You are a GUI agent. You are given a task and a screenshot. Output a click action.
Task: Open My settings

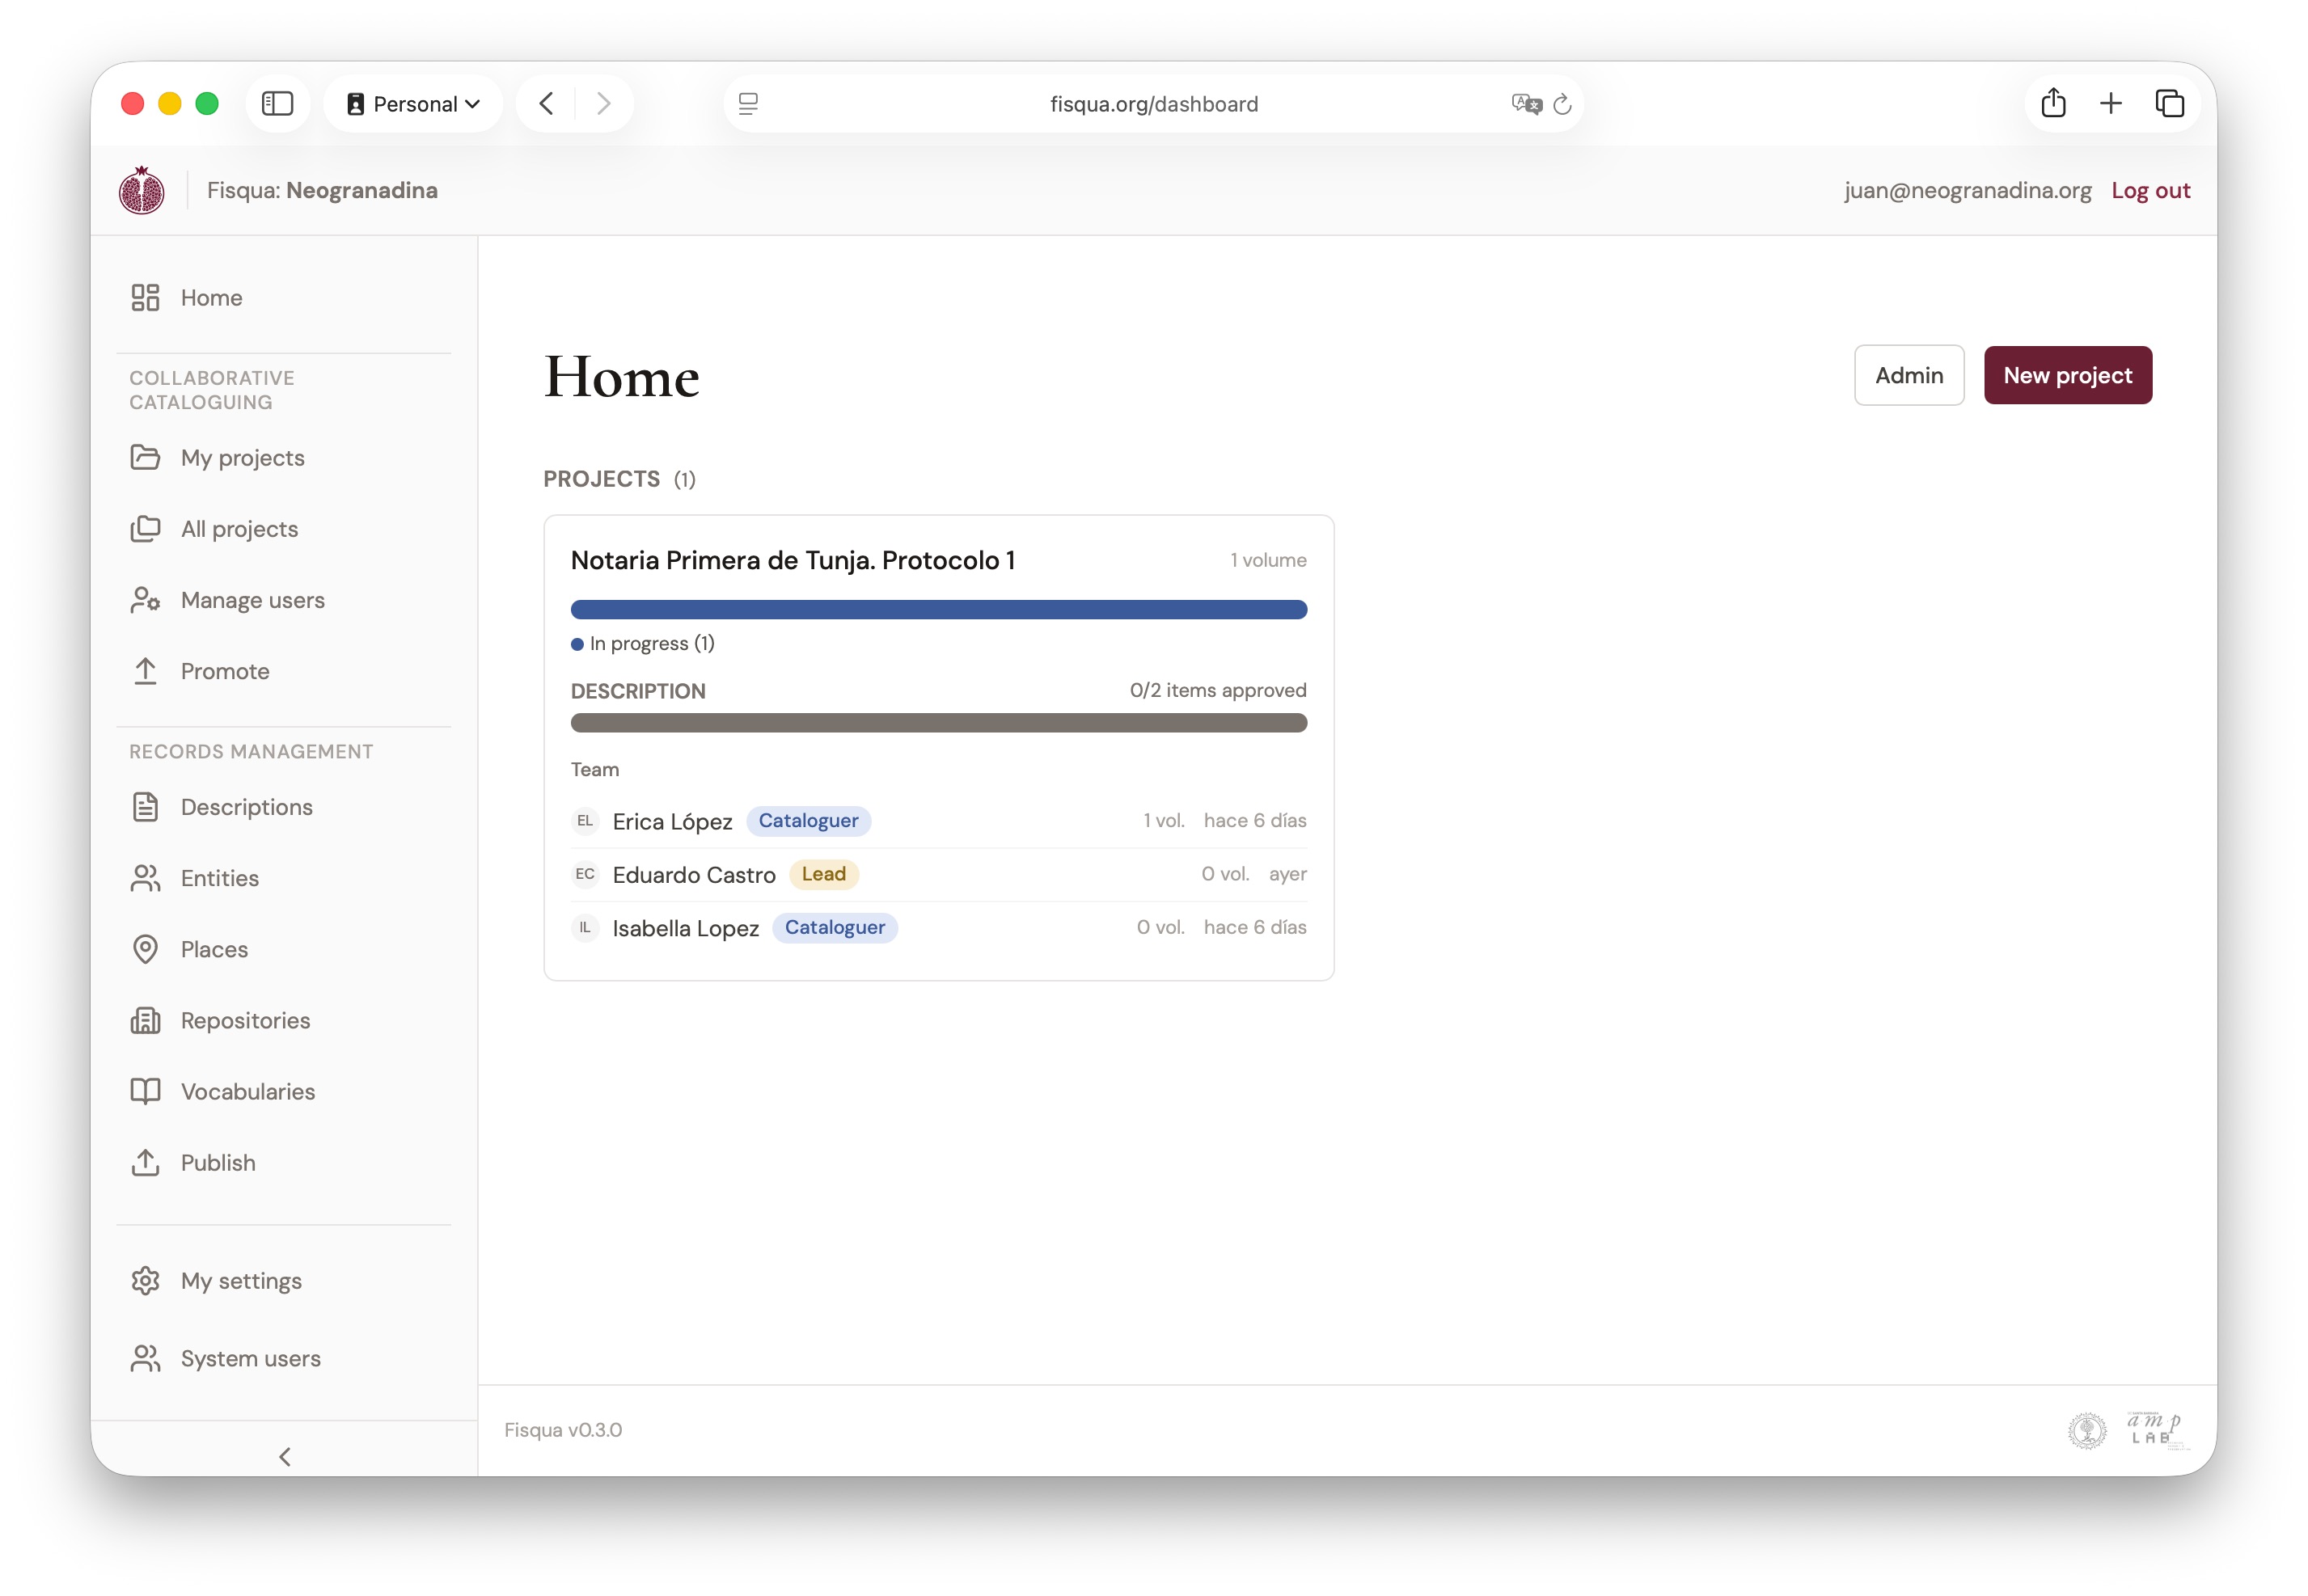tap(283, 1280)
